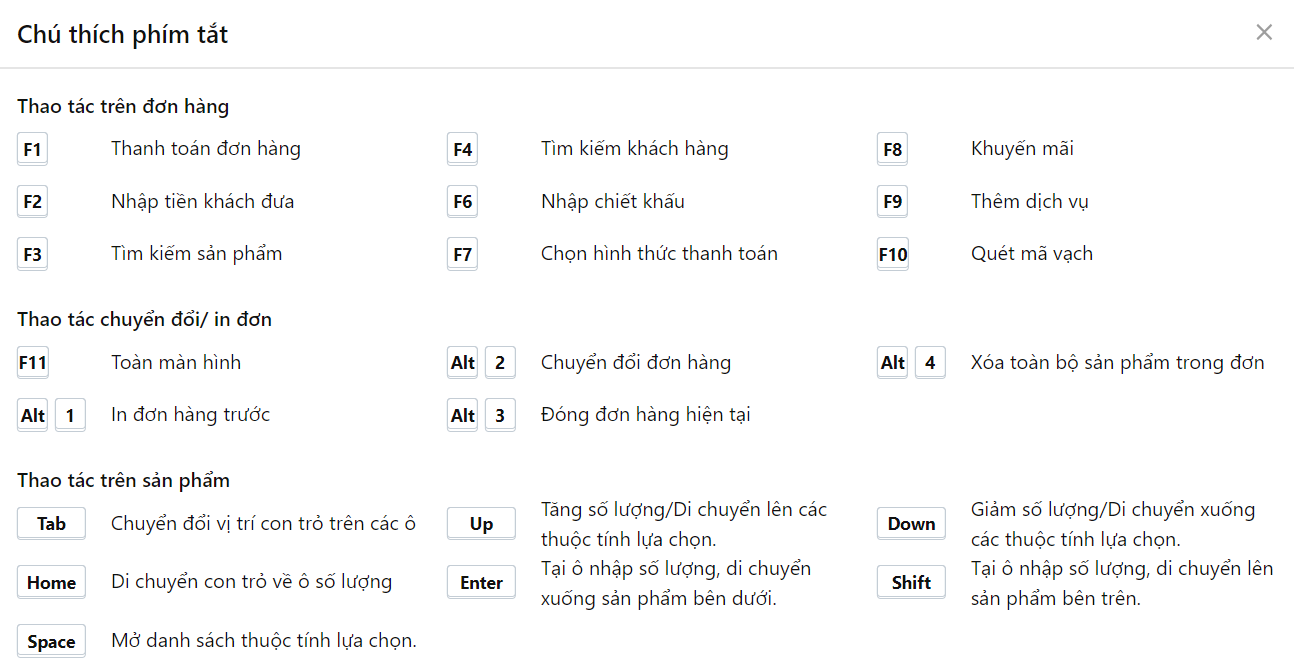Viewport: 1294px width, 670px height.
Task: Click the Up key badge
Action: pyautogui.click(x=481, y=523)
